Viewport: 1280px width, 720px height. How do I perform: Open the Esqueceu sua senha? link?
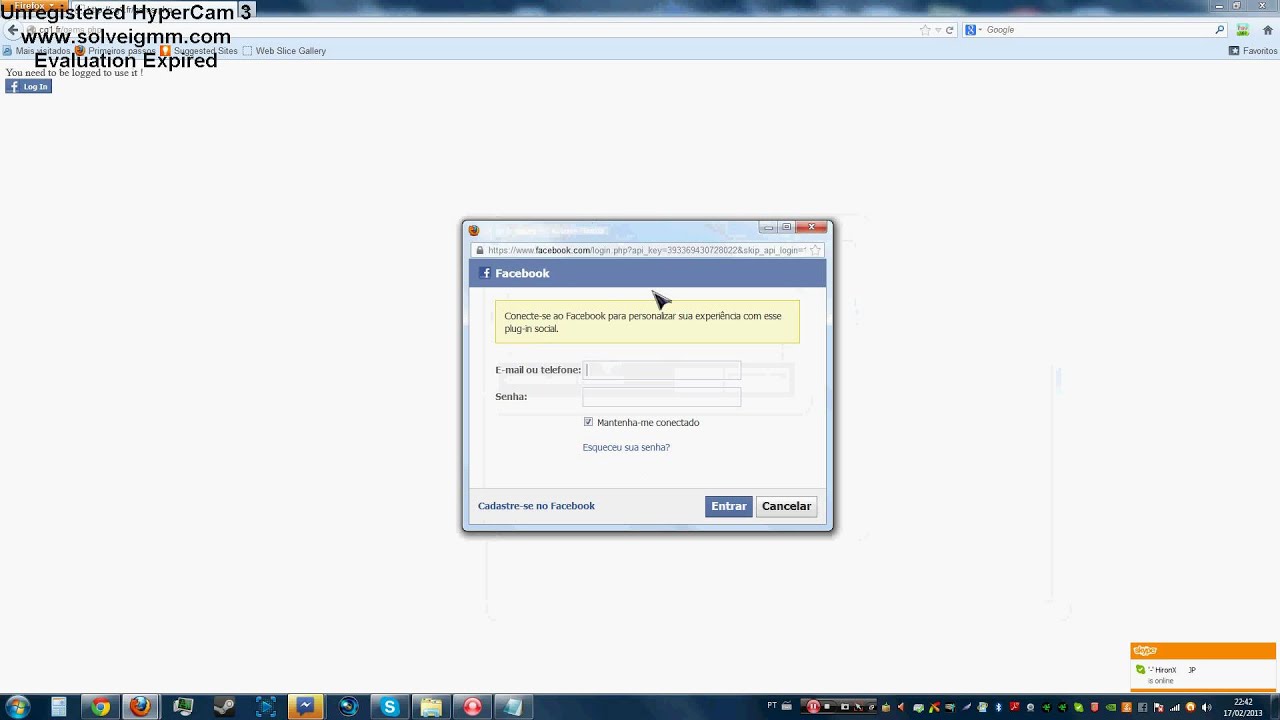[x=626, y=447]
